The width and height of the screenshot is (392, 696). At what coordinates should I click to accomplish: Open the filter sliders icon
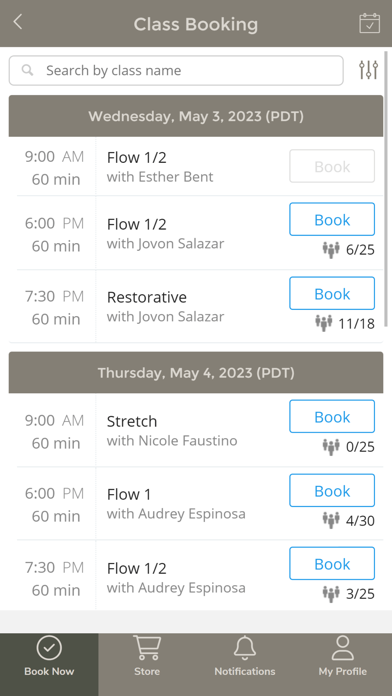[368, 70]
